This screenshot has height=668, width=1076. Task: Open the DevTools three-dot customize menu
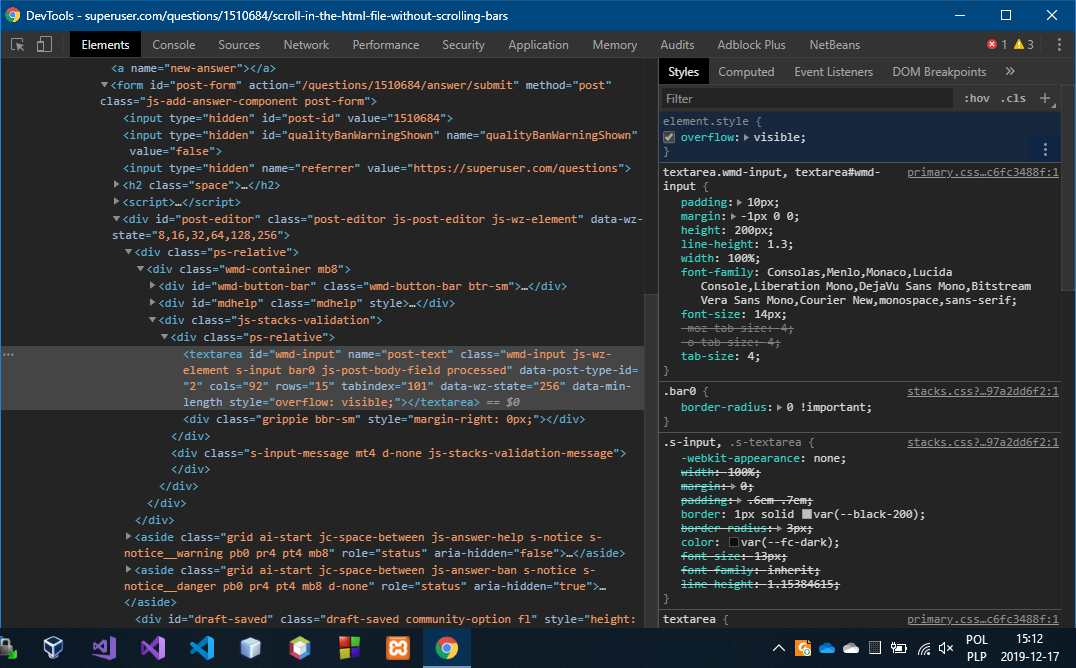click(1059, 45)
